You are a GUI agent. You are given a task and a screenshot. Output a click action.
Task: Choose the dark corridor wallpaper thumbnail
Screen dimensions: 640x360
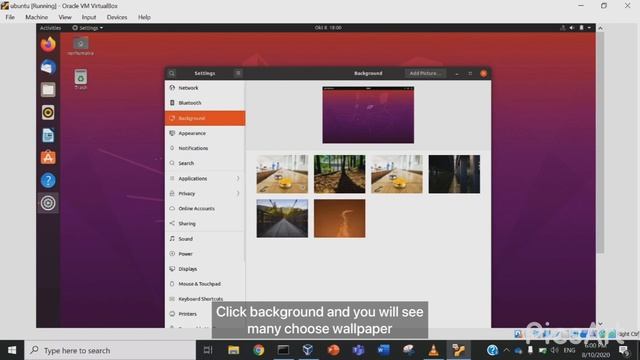(454, 174)
